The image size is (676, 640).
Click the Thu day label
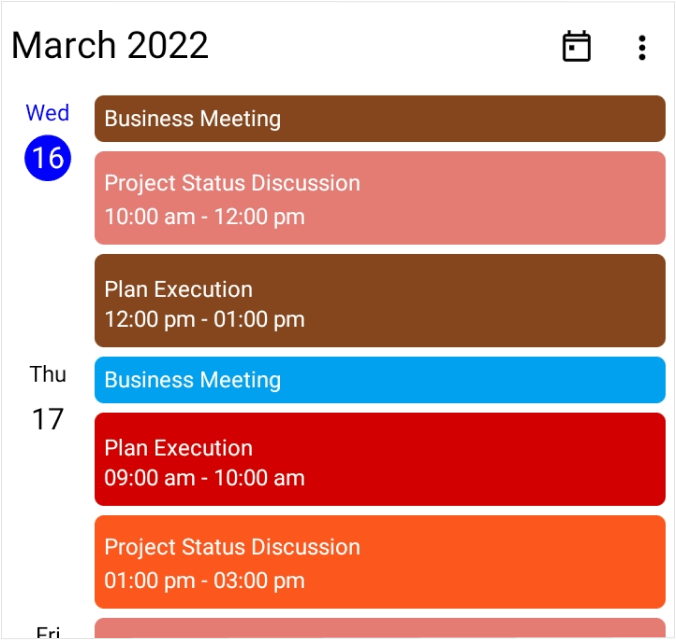coord(48,374)
